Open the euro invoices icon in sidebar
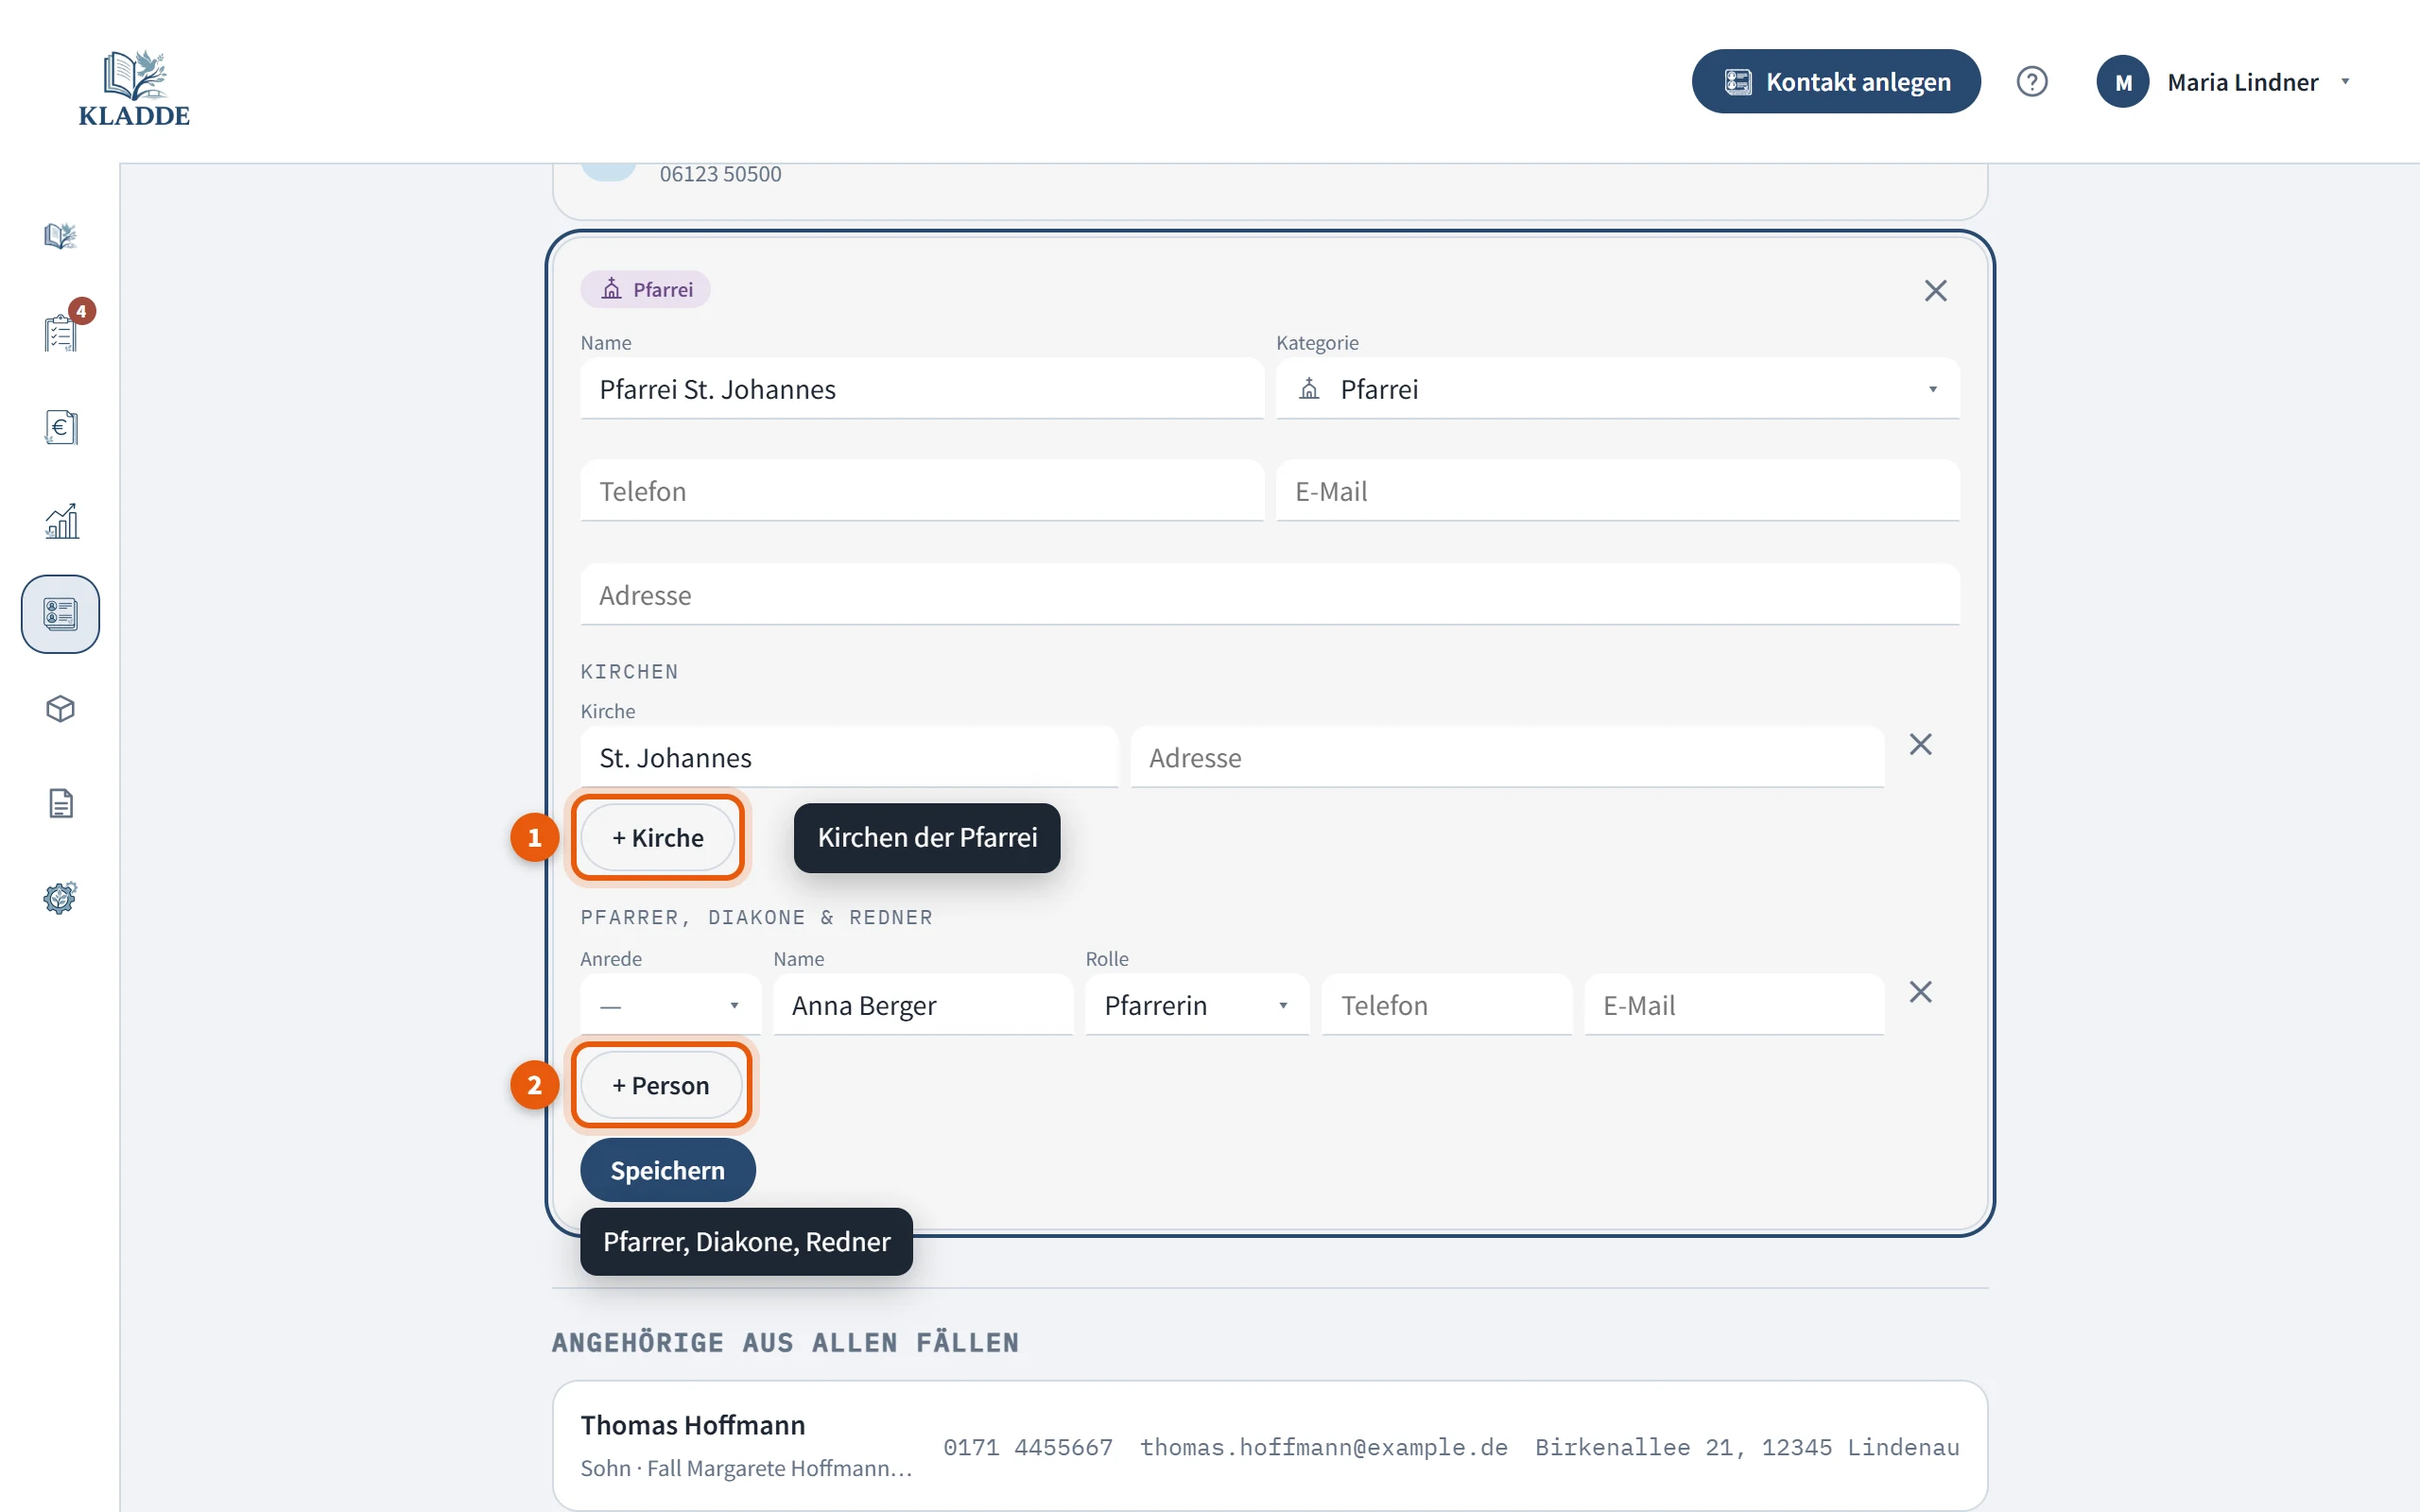Screen dimensions: 2420x1512 (x=60, y=427)
